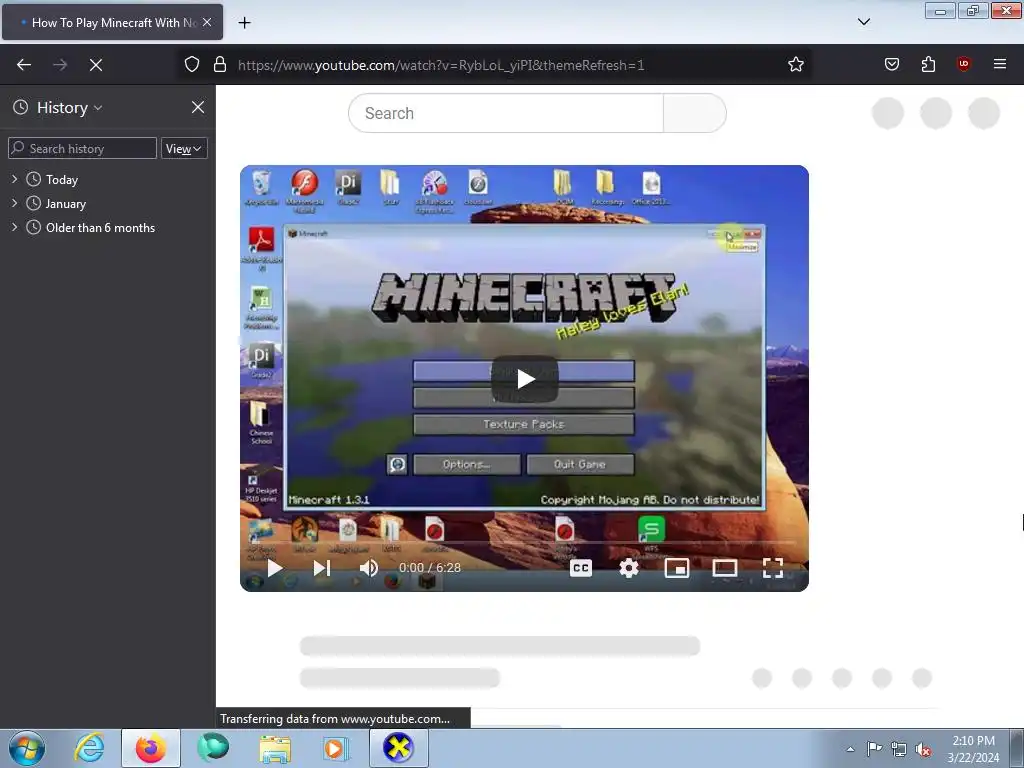Enter full screen video mode
This screenshot has height=768, width=1024.
pyautogui.click(x=773, y=568)
